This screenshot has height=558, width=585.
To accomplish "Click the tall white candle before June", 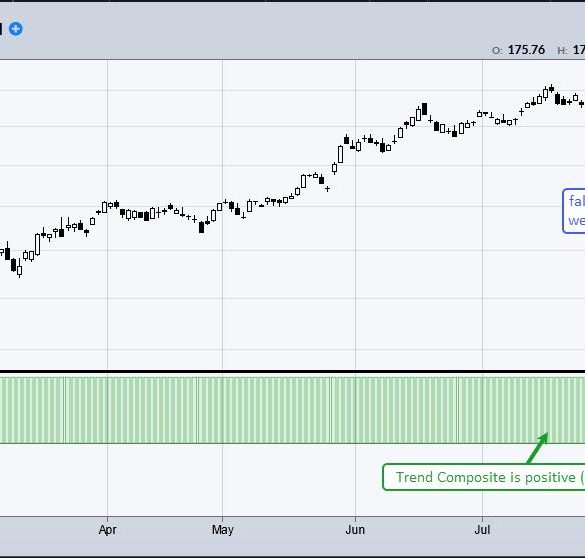I will (x=340, y=154).
